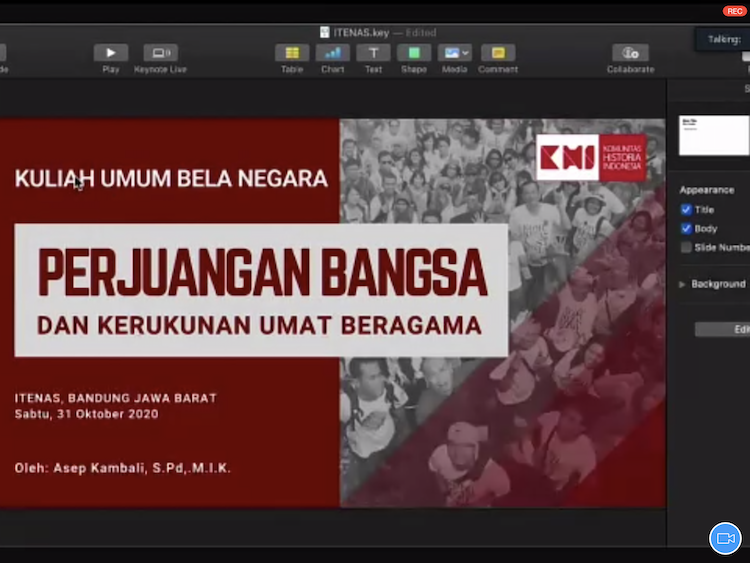Insert a Table
This screenshot has height=563, width=750.
(292, 53)
